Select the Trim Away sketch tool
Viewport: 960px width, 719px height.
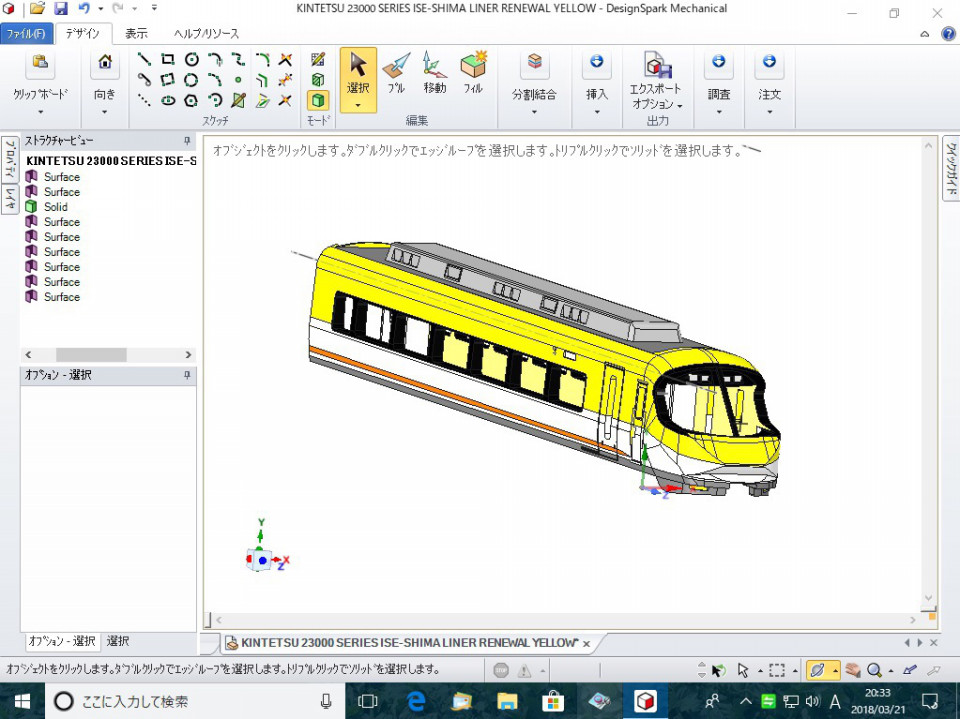tap(285, 59)
